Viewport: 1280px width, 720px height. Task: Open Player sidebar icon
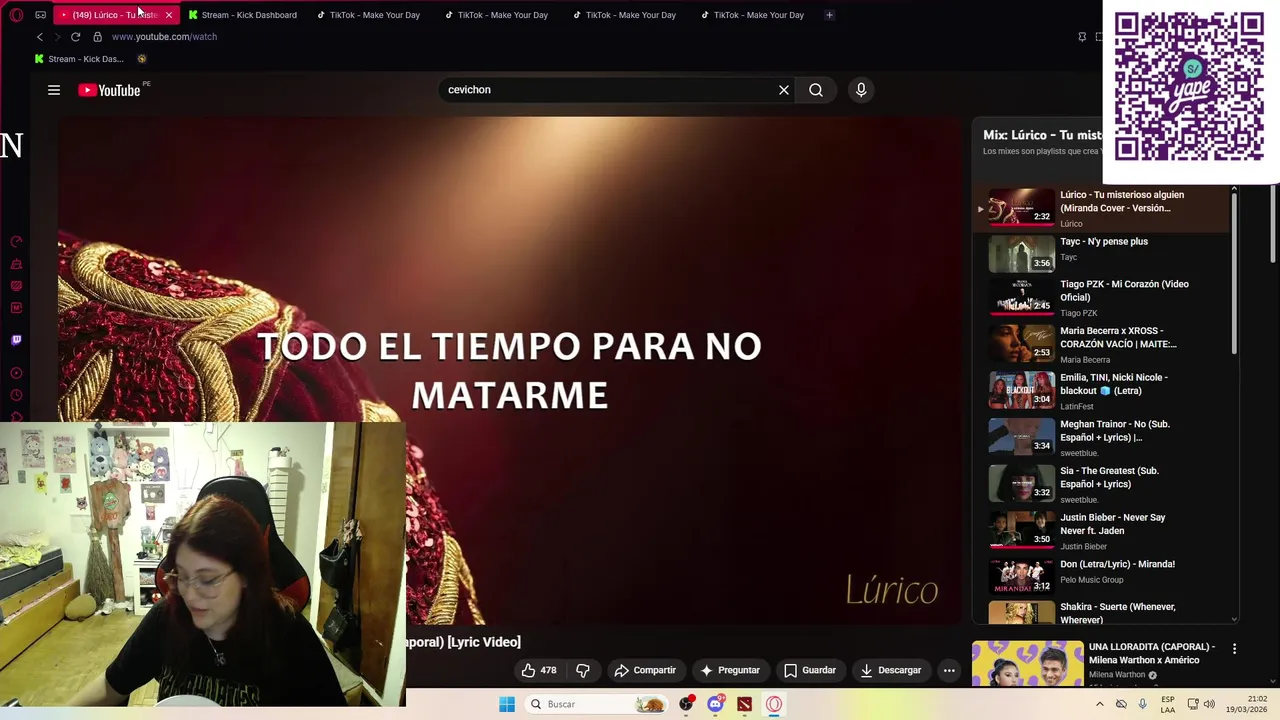(x=16, y=373)
